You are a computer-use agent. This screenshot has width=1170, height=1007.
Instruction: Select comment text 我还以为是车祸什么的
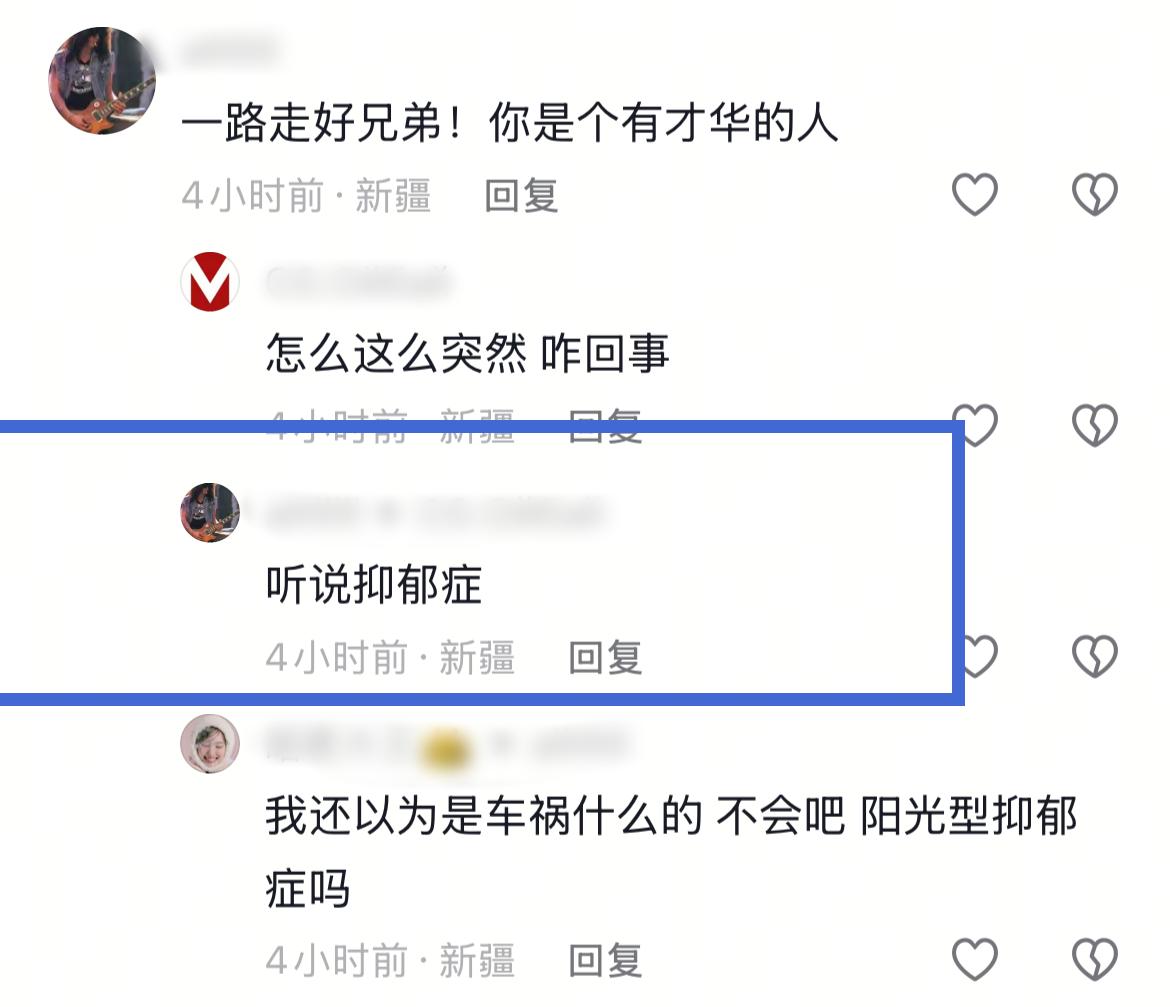click(x=484, y=815)
